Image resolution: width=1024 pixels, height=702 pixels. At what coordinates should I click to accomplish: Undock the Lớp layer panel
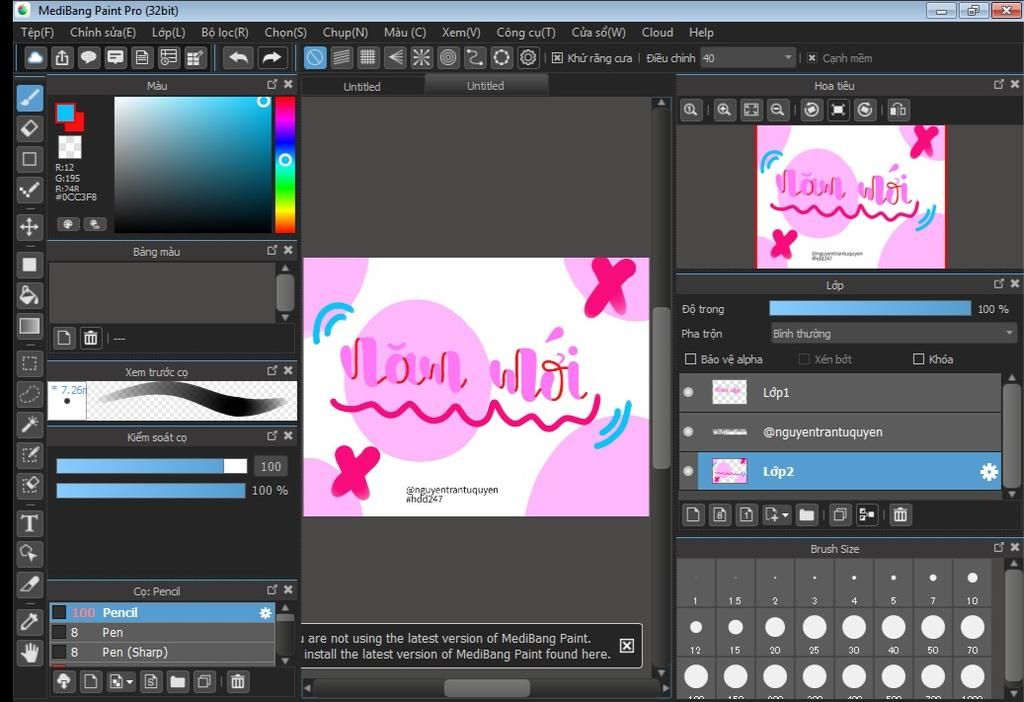pos(999,283)
